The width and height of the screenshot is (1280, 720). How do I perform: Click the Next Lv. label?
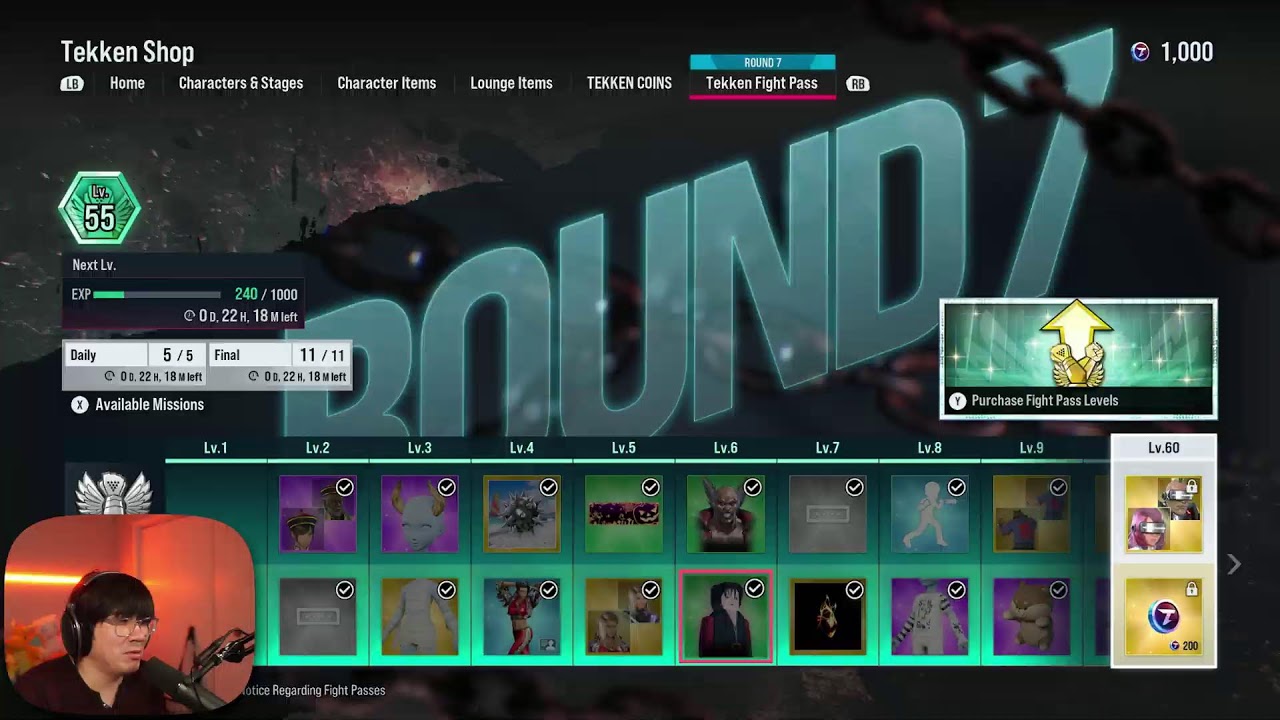coord(94,265)
